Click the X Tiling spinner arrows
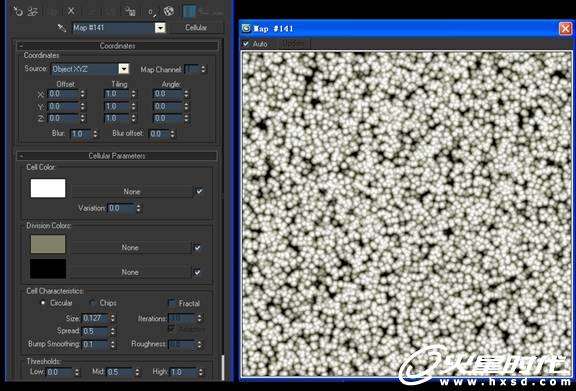 click(133, 94)
